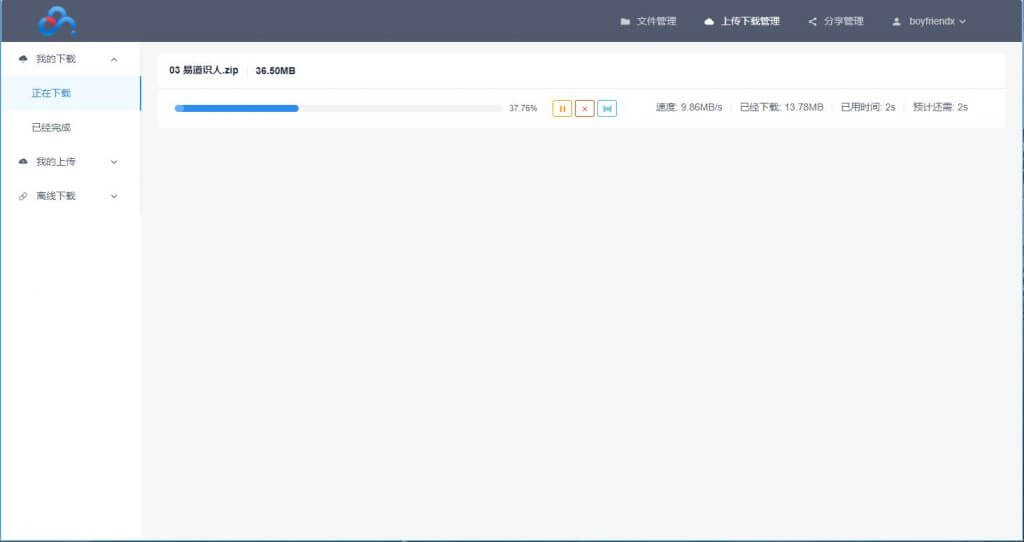This screenshot has width=1024, height=542.
Task: Expand the 离线下载 sidebar section
Action: [x=114, y=196]
